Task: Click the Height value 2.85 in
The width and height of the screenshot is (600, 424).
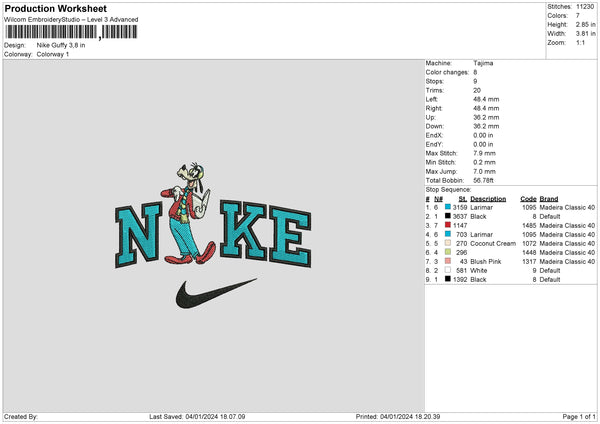Action: point(585,24)
